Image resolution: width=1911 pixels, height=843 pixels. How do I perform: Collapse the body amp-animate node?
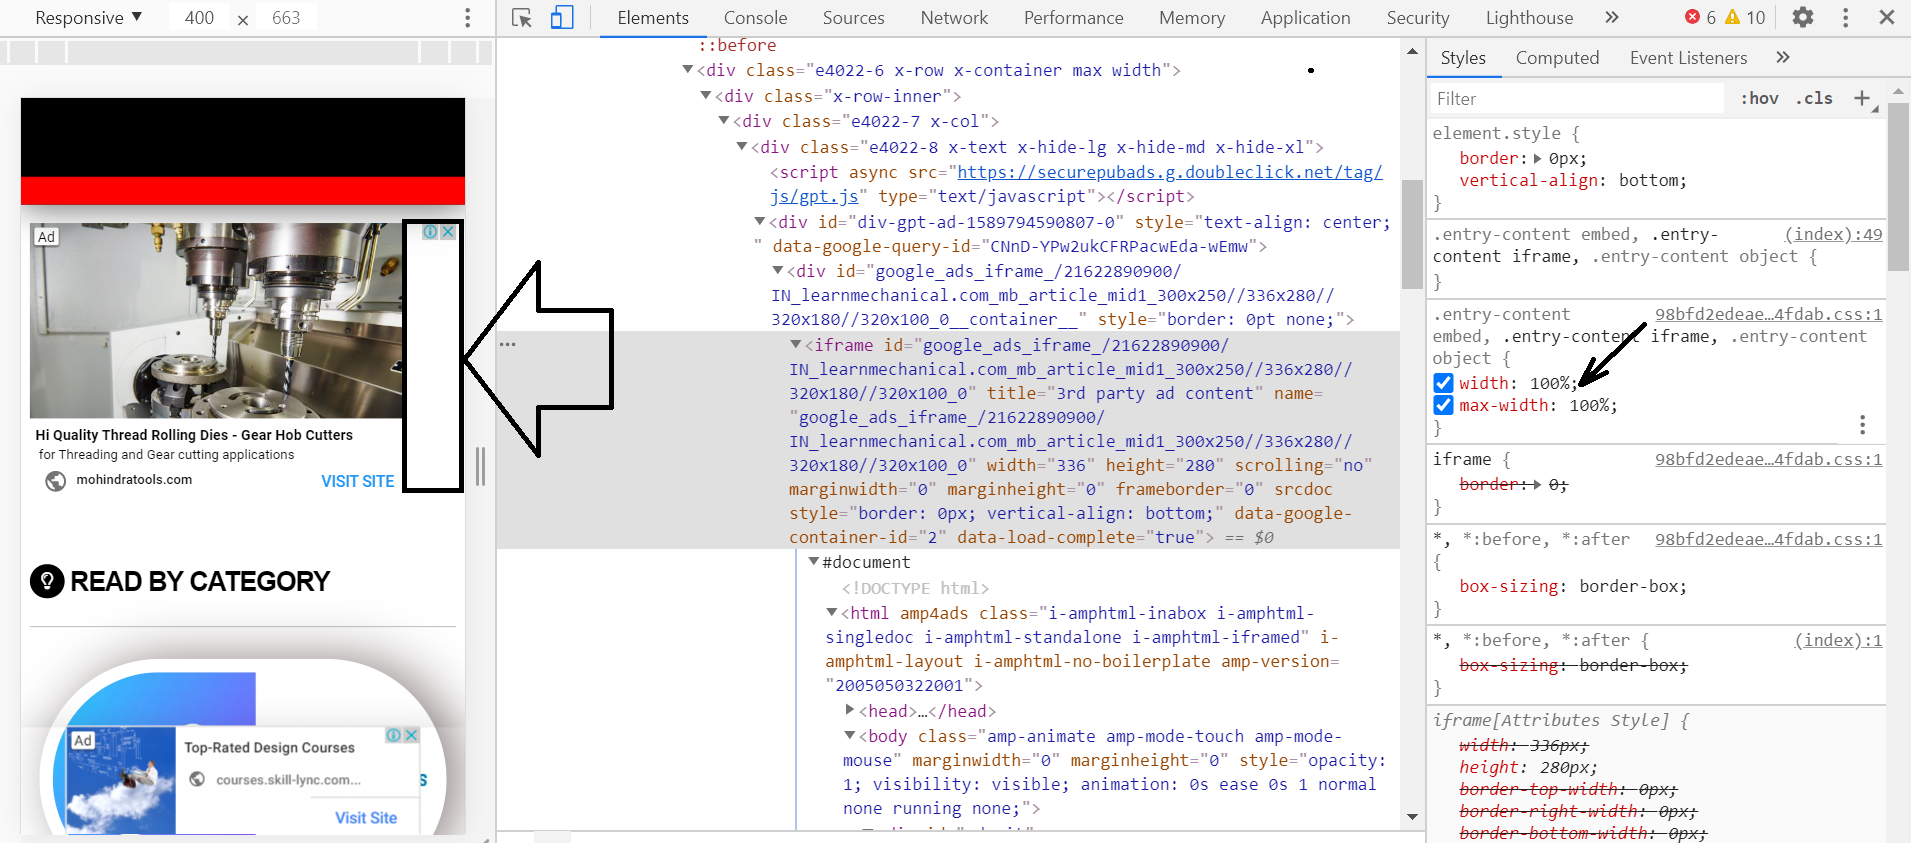[850, 736]
